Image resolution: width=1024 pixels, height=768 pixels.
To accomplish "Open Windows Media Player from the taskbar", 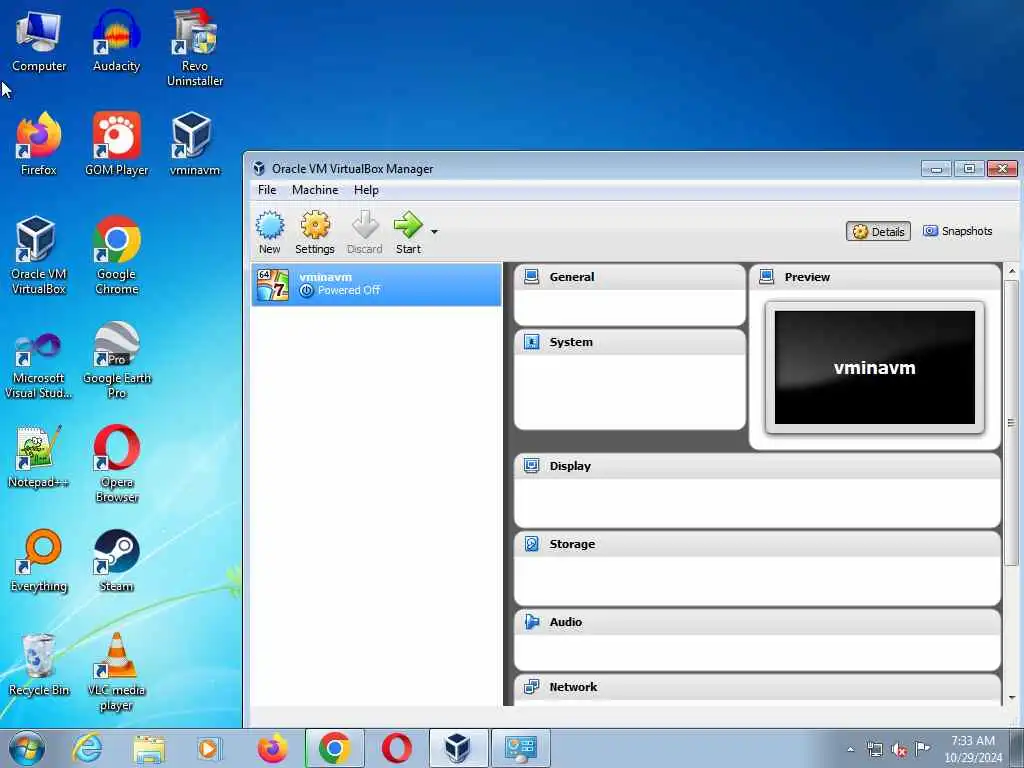I will pos(210,748).
